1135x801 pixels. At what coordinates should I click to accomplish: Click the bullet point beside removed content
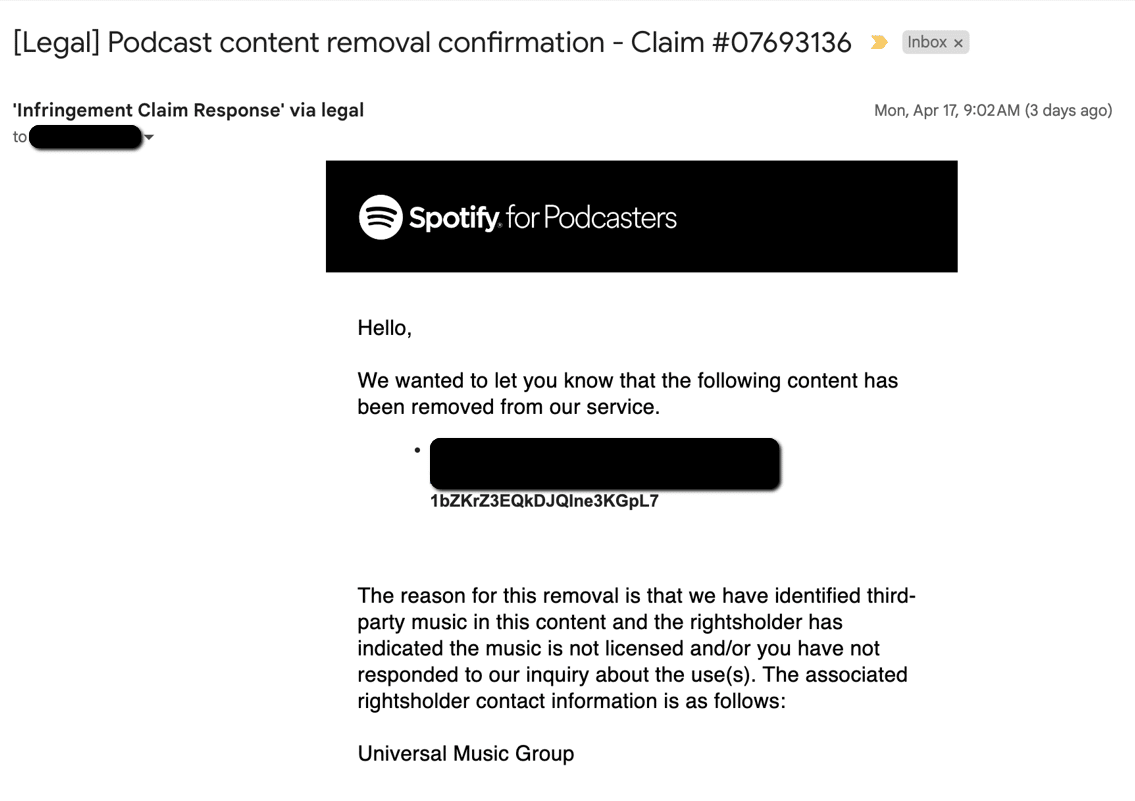(x=418, y=449)
